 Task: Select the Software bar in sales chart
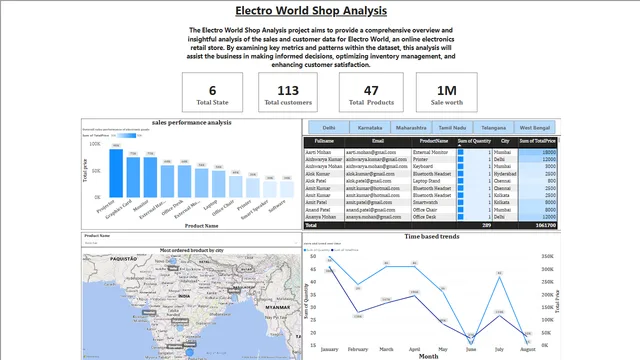pyautogui.click(x=287, y=189)
